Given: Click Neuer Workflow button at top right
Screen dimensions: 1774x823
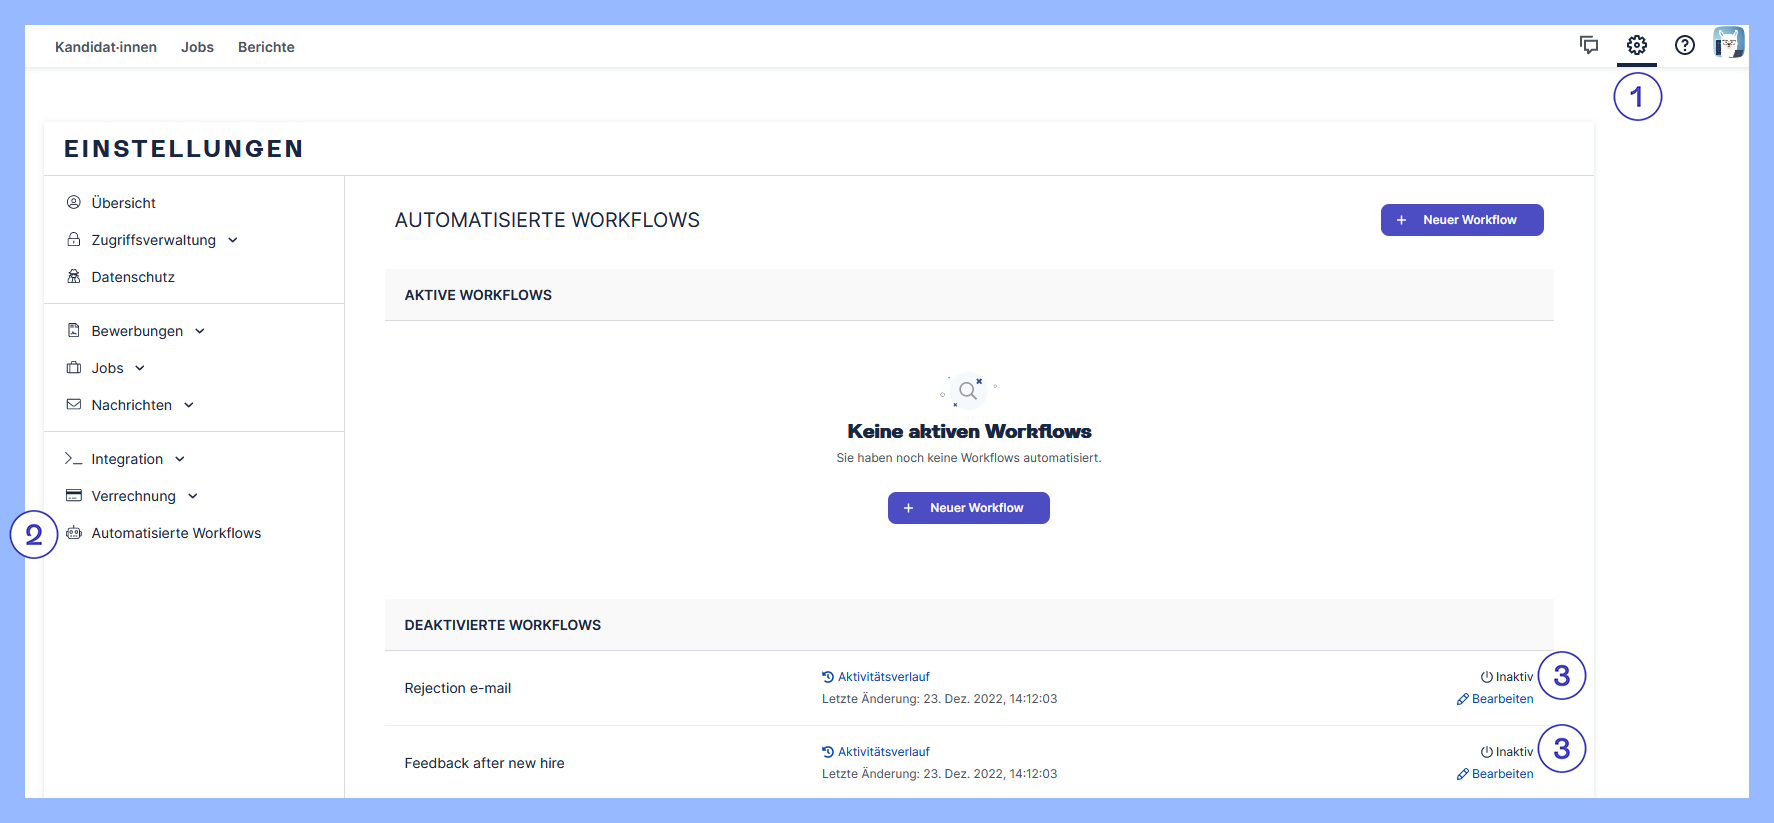Looking at the screenshot, I should coord(1461,220).
